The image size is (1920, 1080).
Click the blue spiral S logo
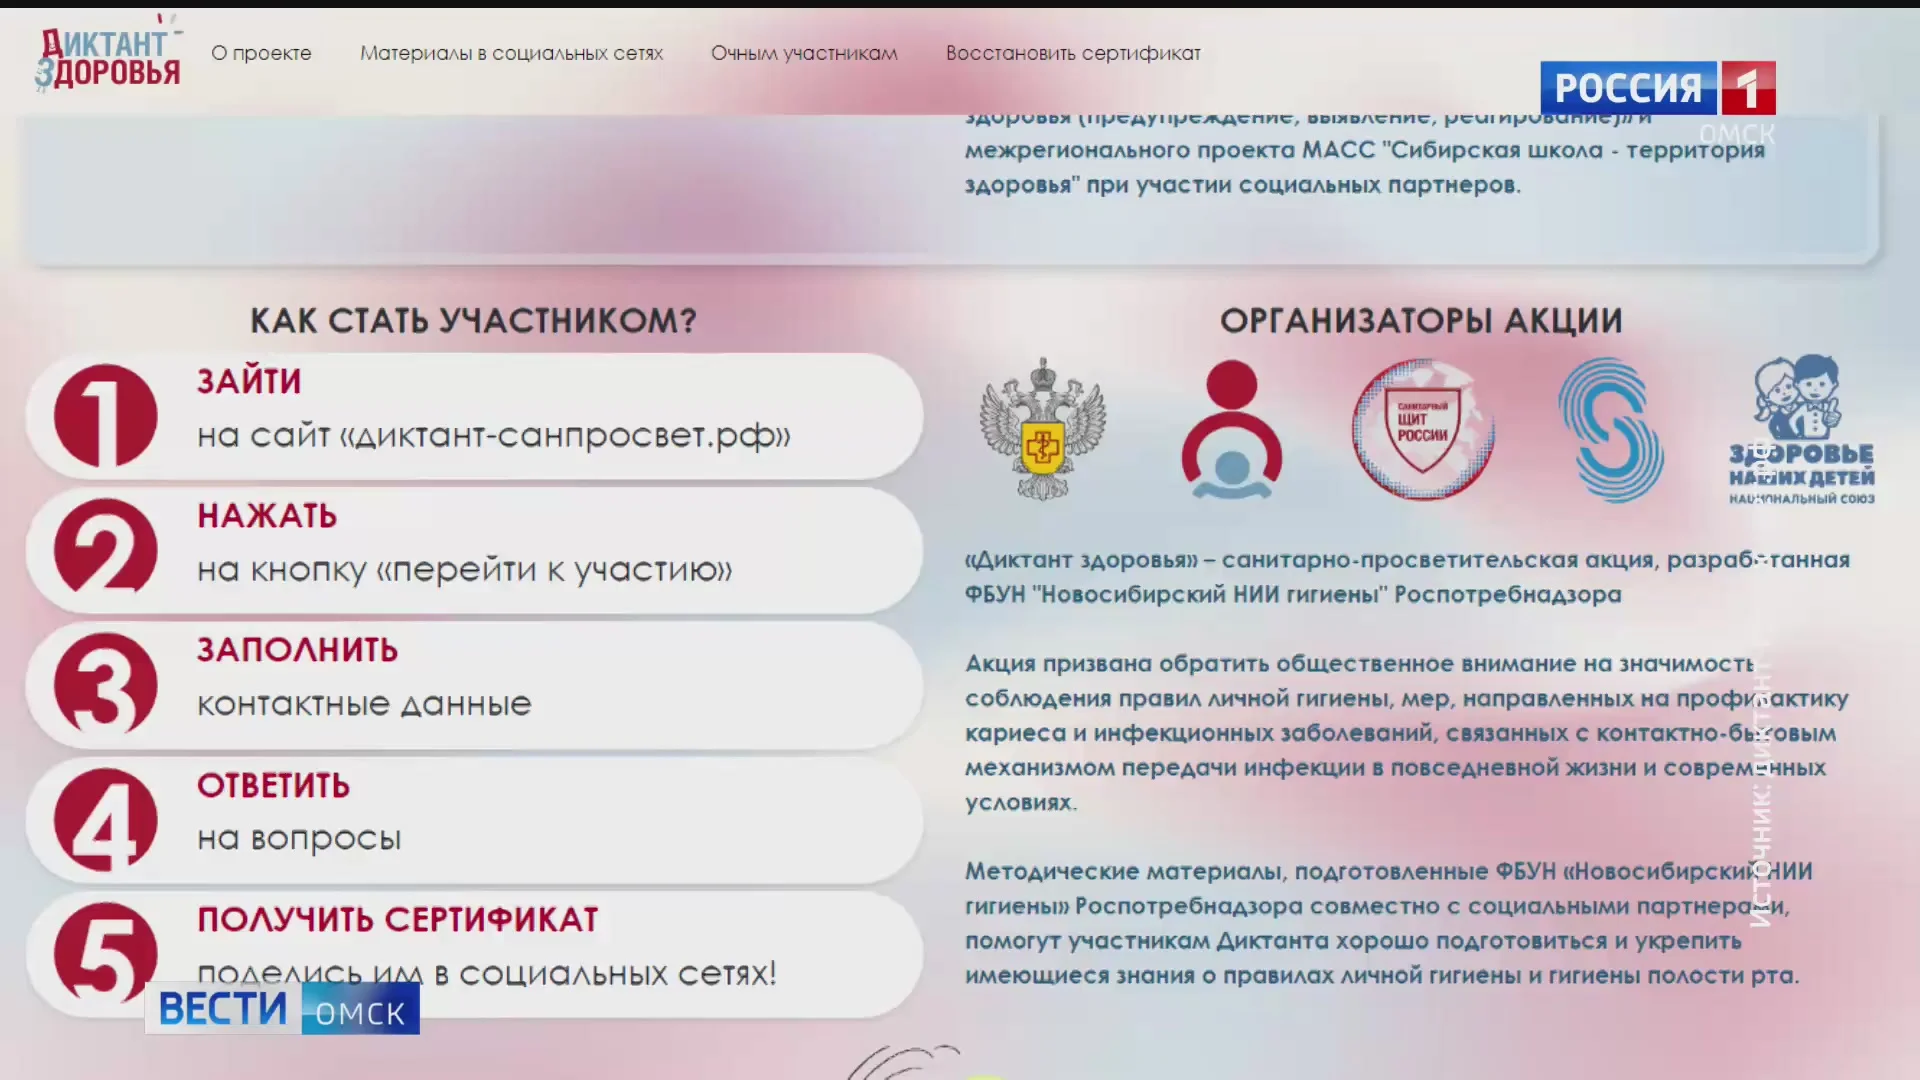pos(1610,430)
